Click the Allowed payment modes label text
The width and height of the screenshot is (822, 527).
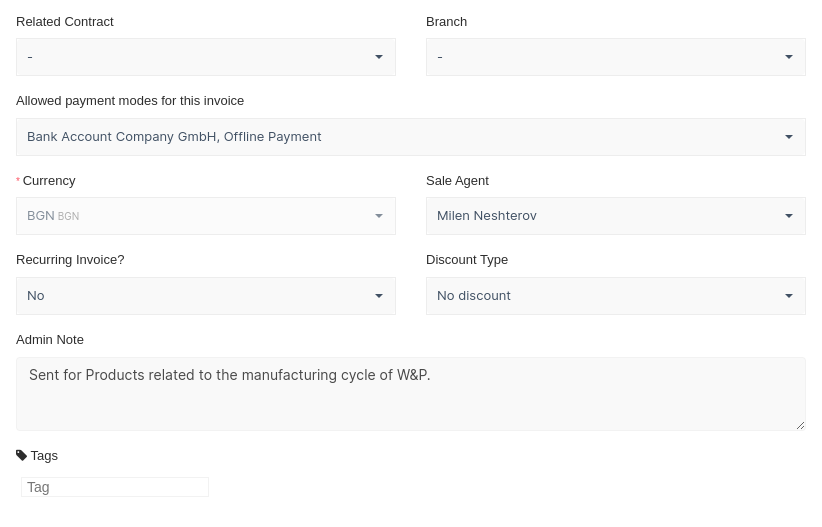[x=130, y=101]
